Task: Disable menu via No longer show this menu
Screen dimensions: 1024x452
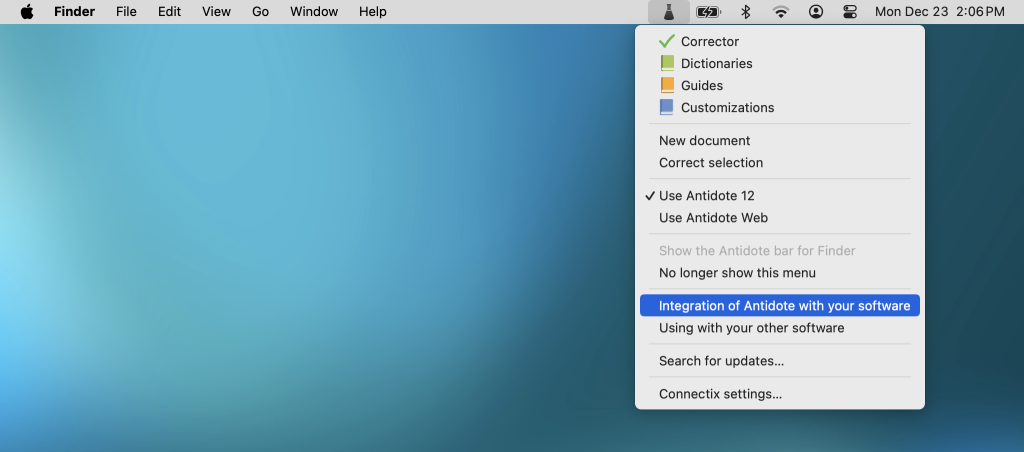Action: pos(737,273)
